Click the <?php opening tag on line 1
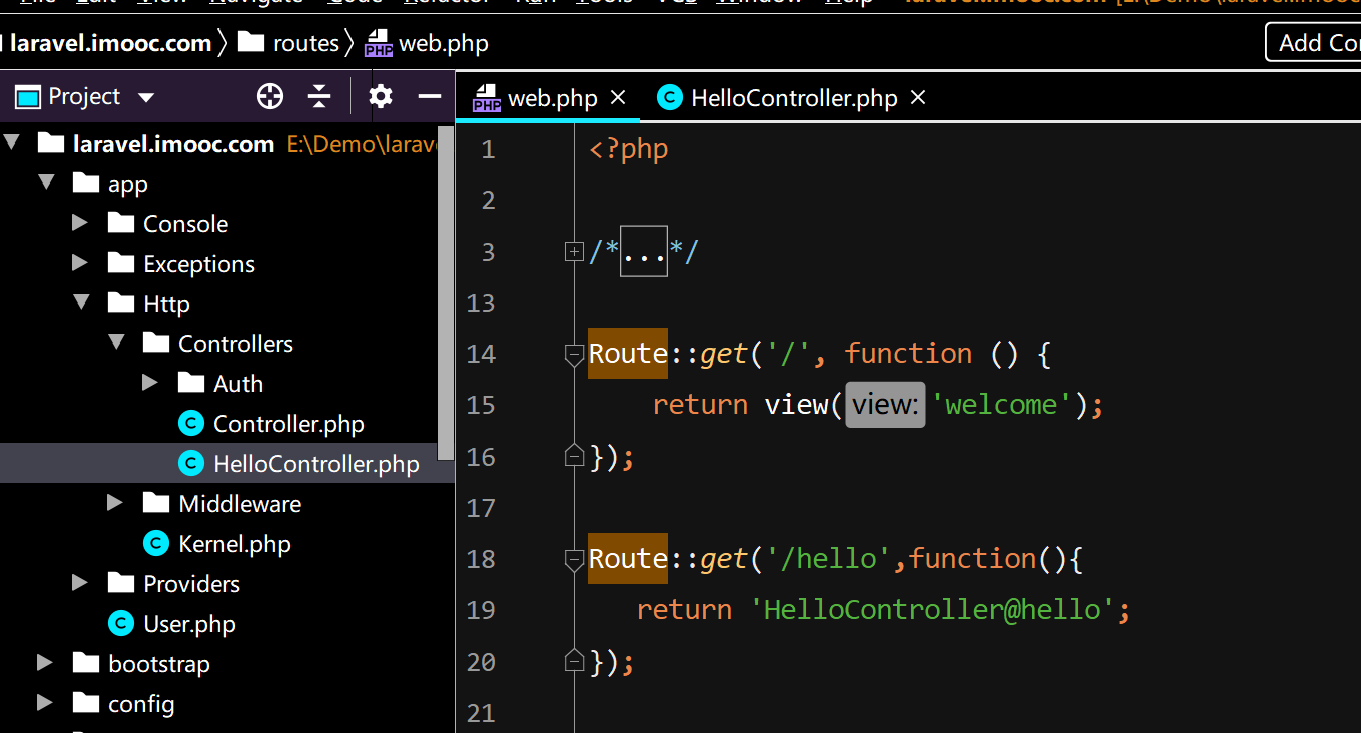 tap(629, 150)
